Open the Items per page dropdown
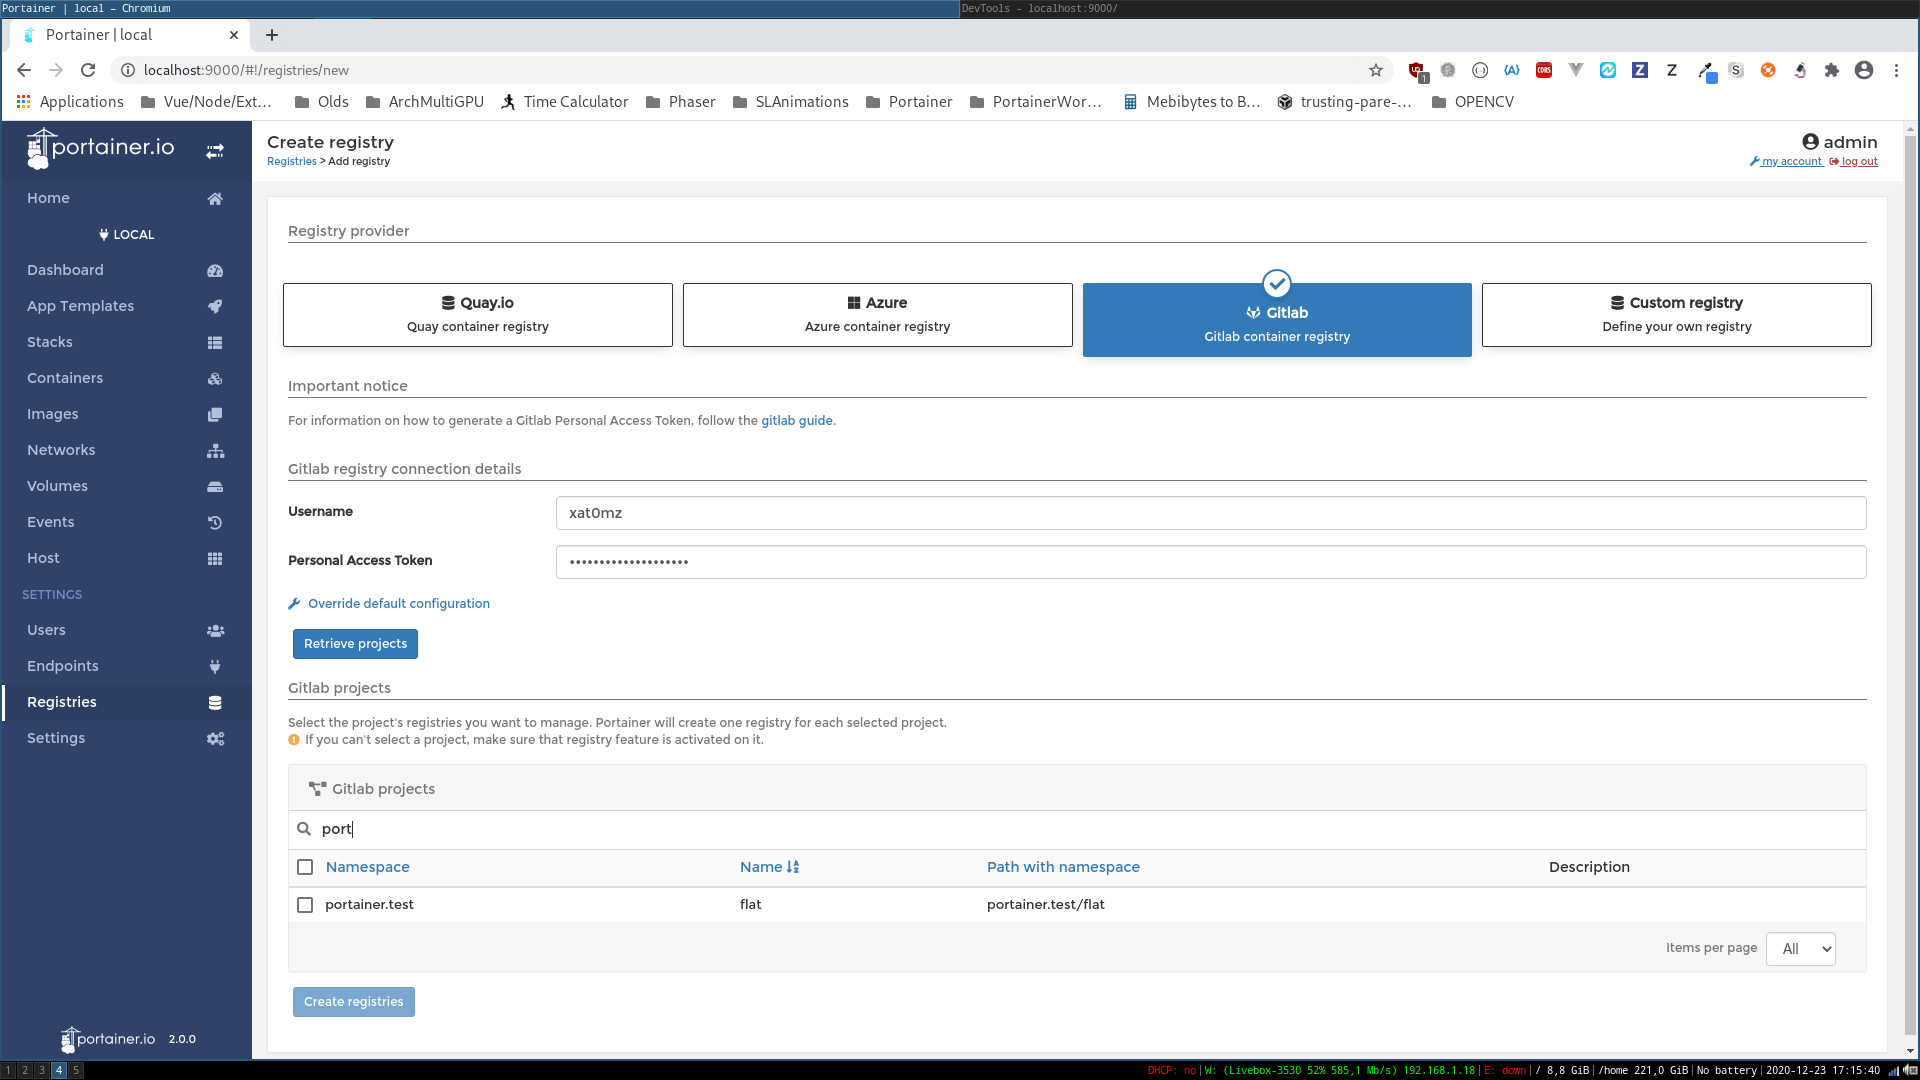 click(1800, 949)
